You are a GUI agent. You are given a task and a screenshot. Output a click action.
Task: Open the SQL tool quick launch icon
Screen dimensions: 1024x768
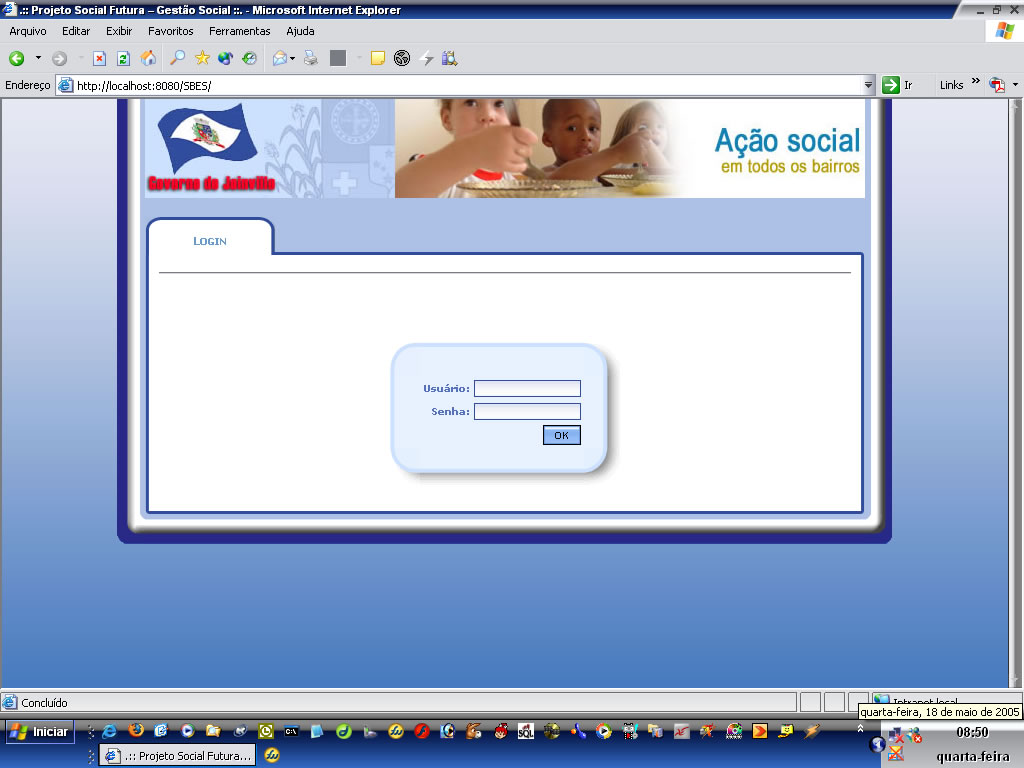pyautogui.click(x=526, y=731)
